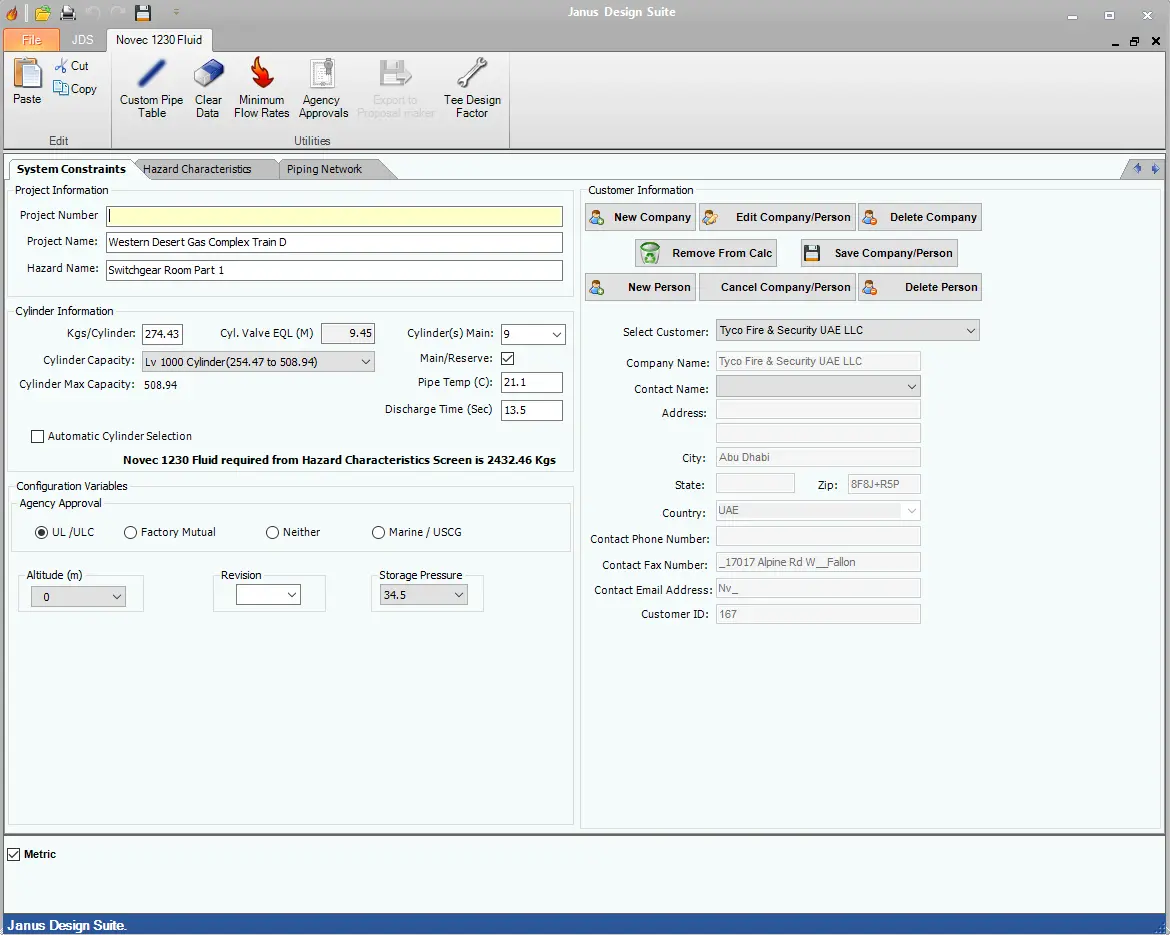Click the Discharge Time (Sec) field
Screen dimensions: 1170x935
[x=532, y=410]
